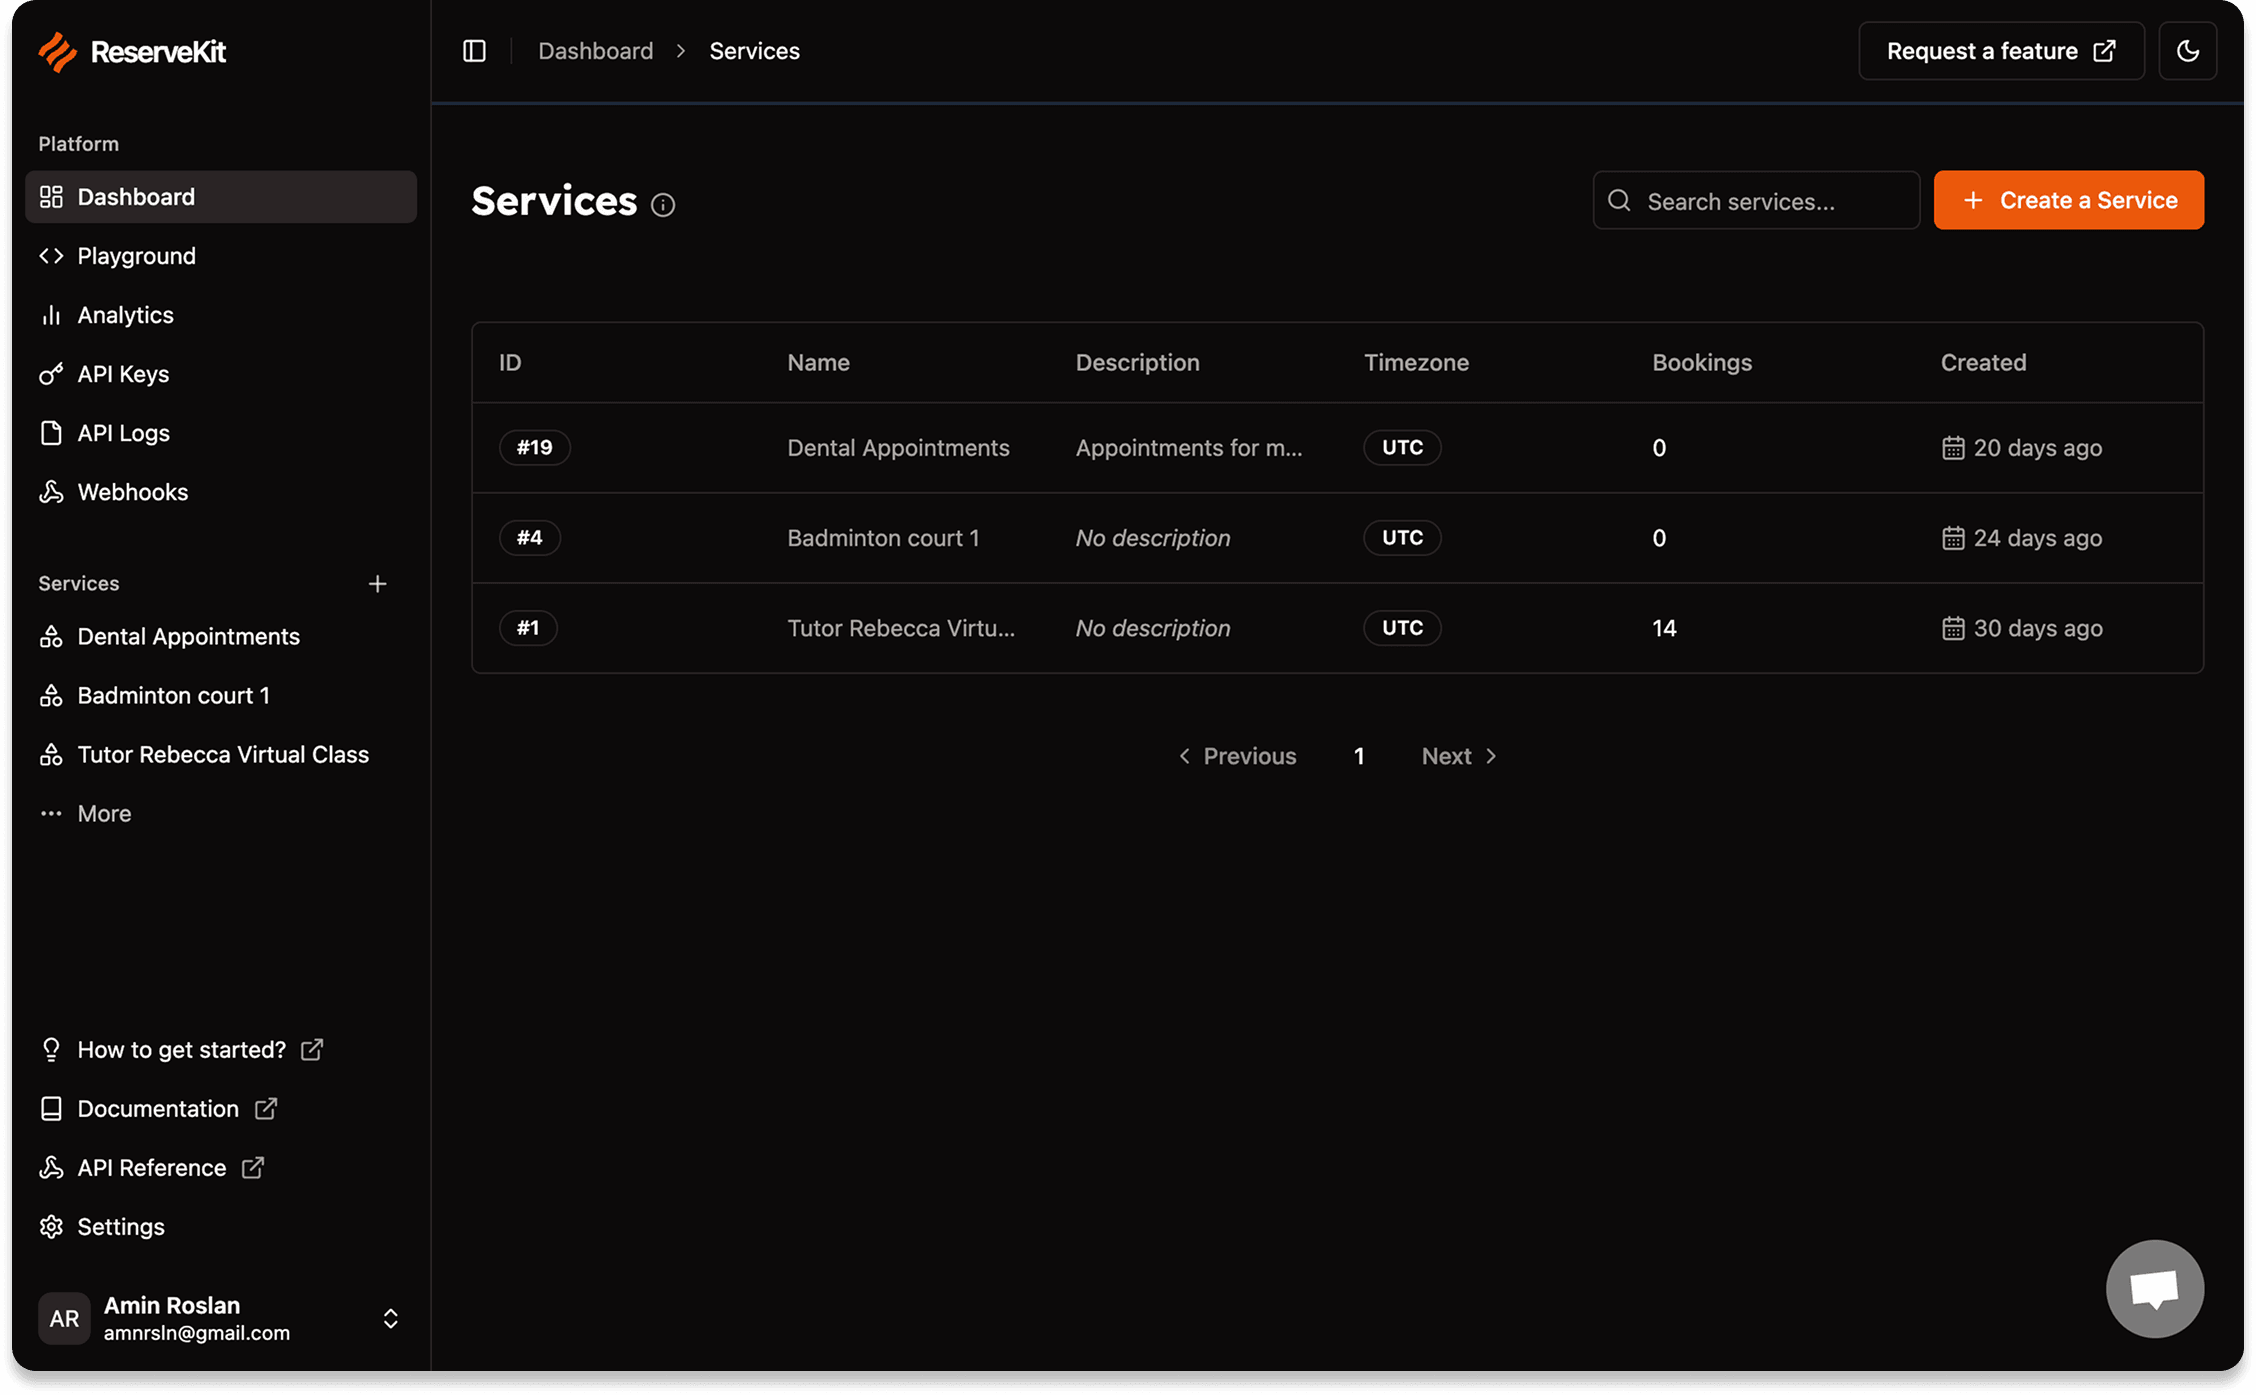Screen dimensions: 2256x1395
Task: Click the API Reference webhook icon
Action: (x=51, y=1168)
